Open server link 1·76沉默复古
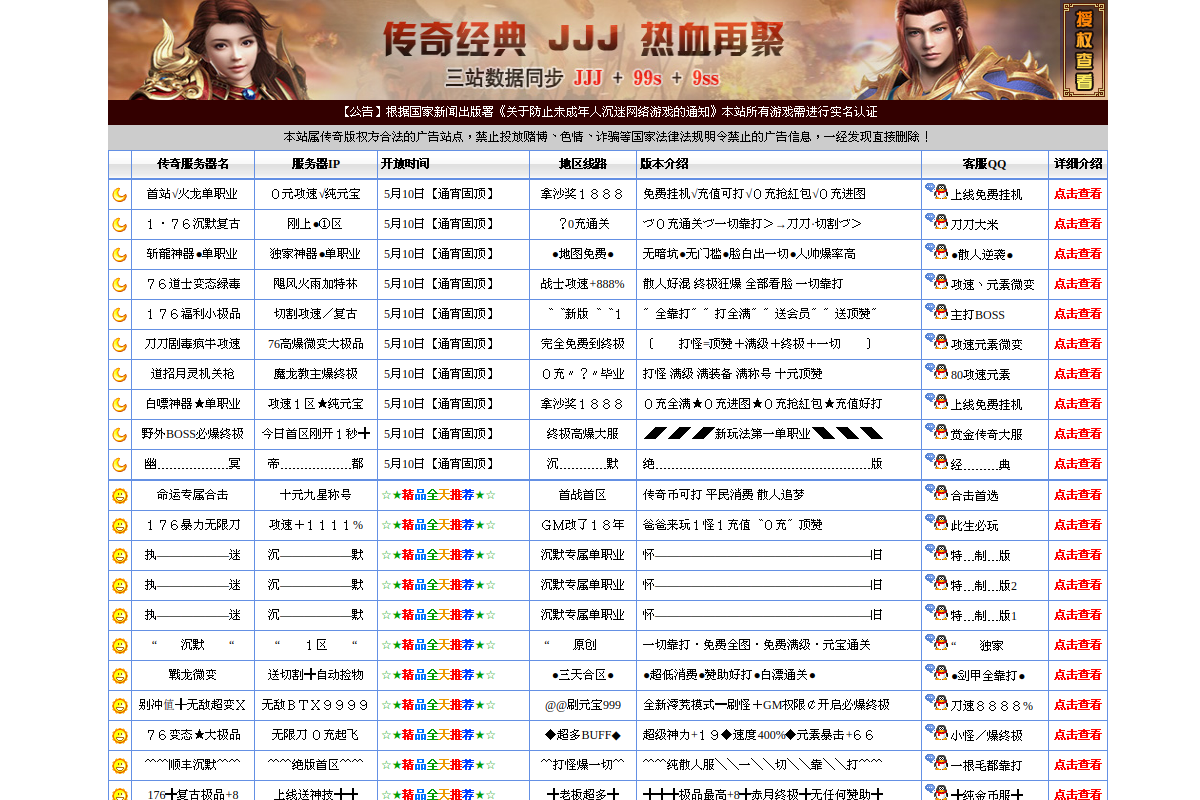Screen dimensions: 1200x800 click(x=192, y=224)
